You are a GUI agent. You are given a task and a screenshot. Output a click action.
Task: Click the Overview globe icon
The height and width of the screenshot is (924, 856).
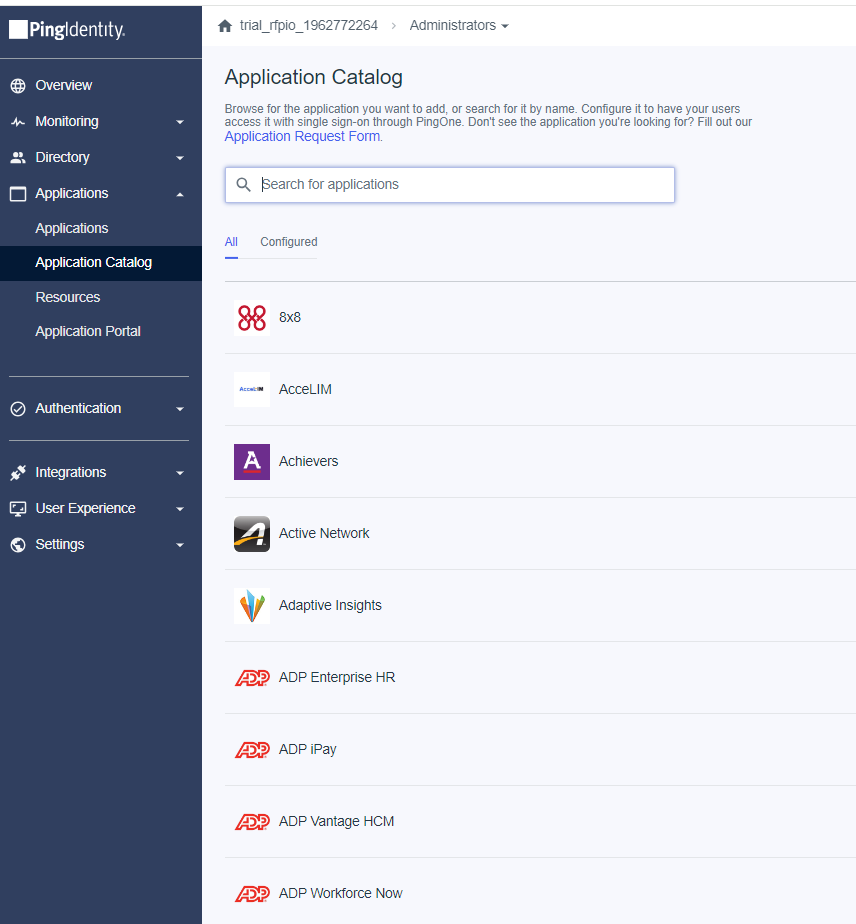click(x=18, y=85)
